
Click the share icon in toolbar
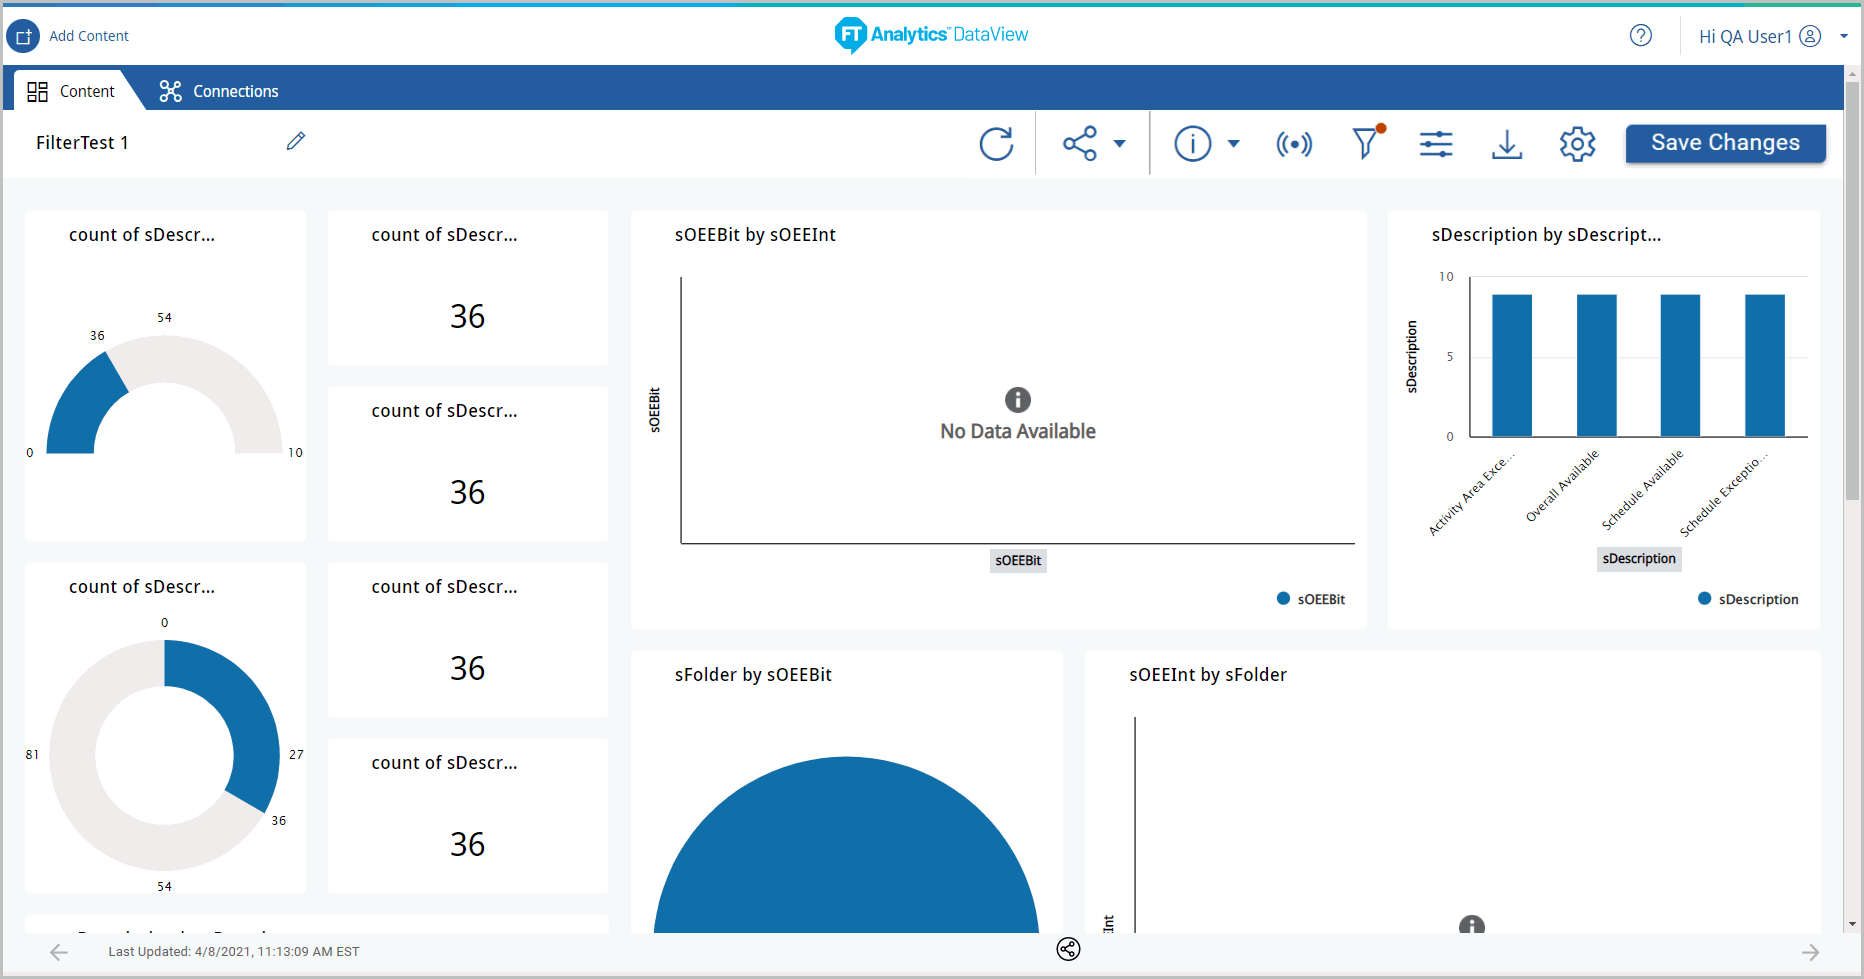click(x=1080, y=144)
